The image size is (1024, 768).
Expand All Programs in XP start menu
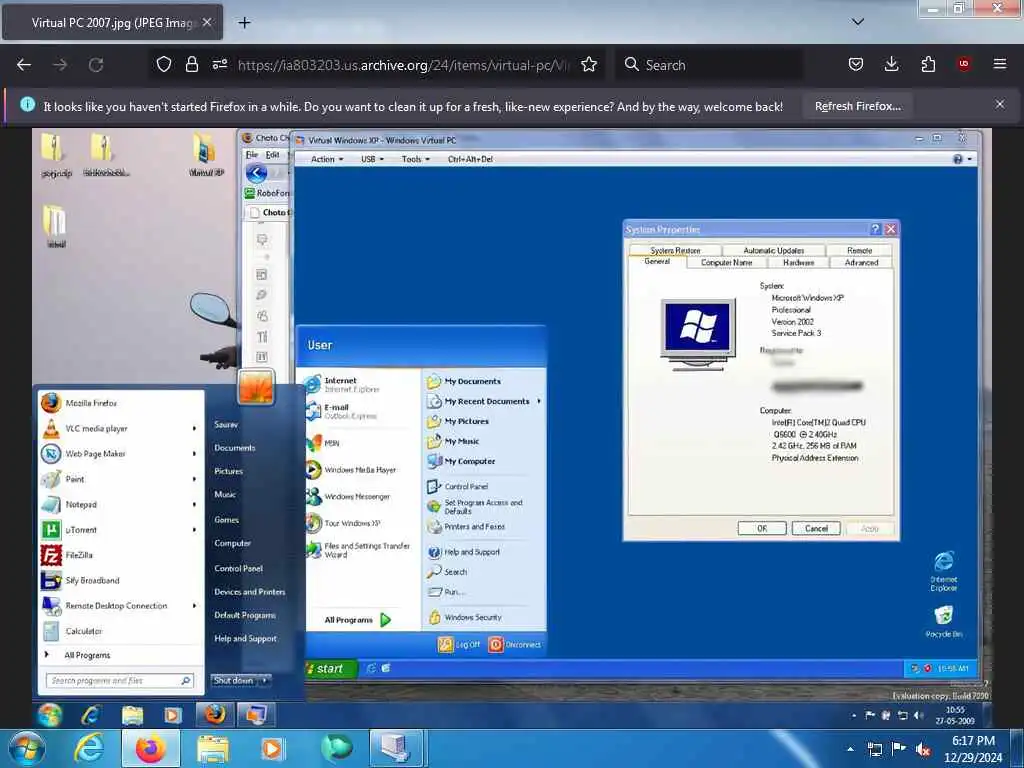pos(357,620)
